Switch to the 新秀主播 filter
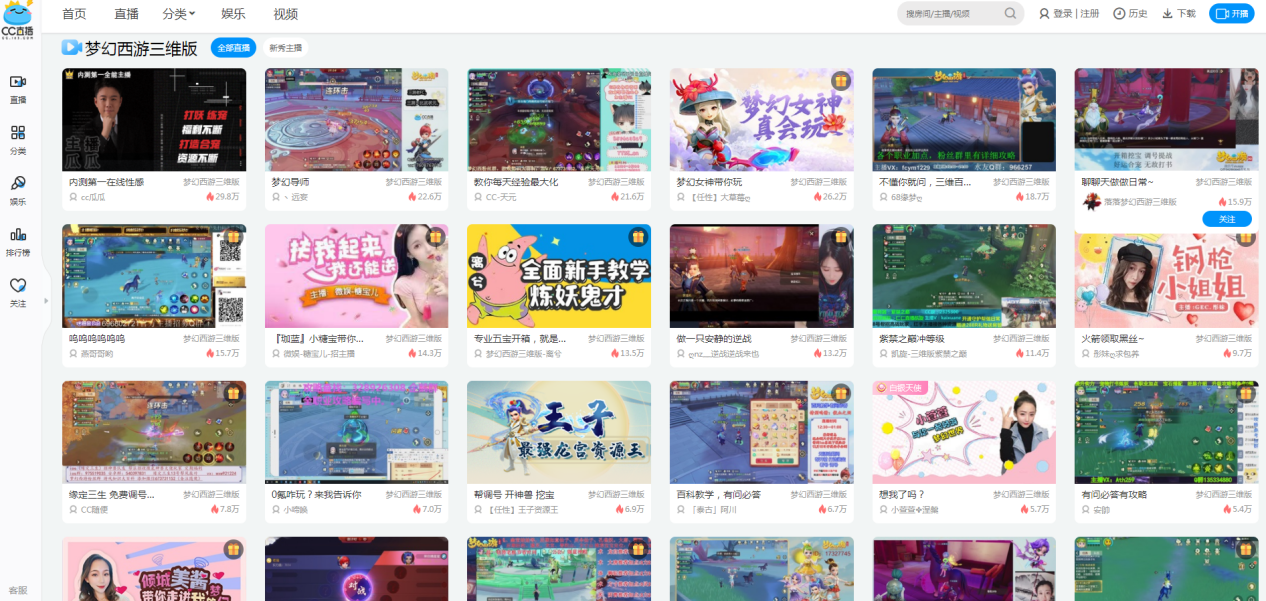 coord(285,48)
